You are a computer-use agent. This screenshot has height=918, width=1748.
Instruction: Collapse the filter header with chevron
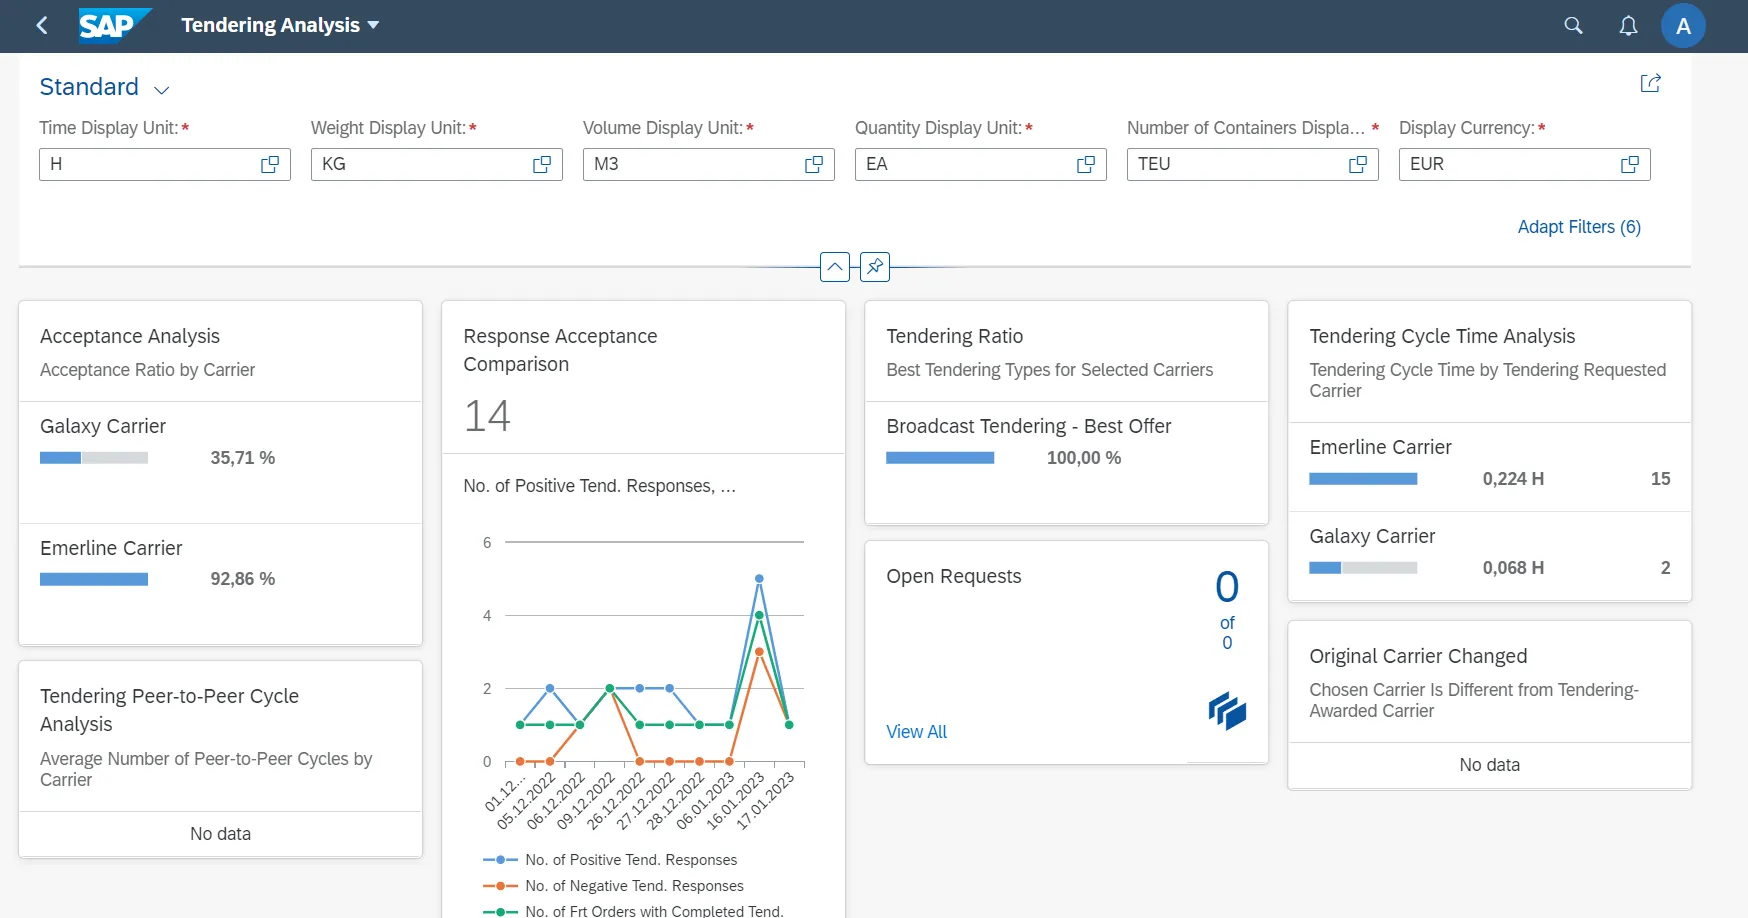coord(835,267)
